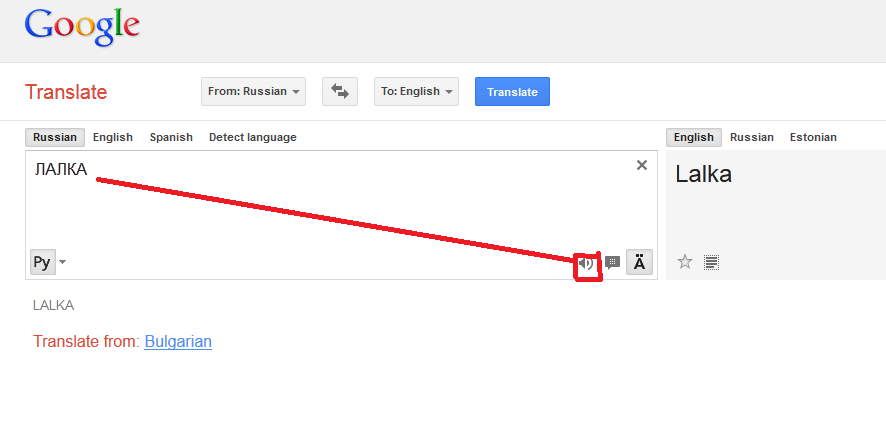Open the From: Russian dropdown

coord(253,92)
